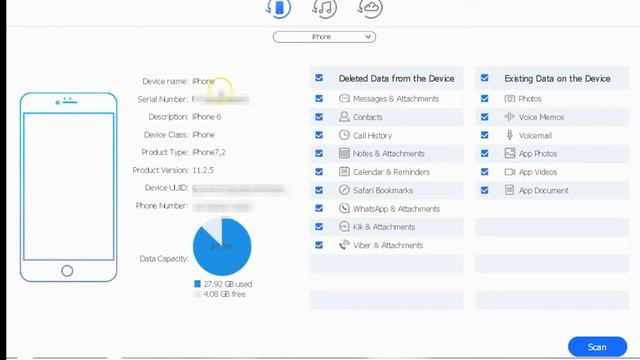The image size is (640, 360).
Task: Uncheck the App Videos checkbox
Action: [x=484, y=171]
